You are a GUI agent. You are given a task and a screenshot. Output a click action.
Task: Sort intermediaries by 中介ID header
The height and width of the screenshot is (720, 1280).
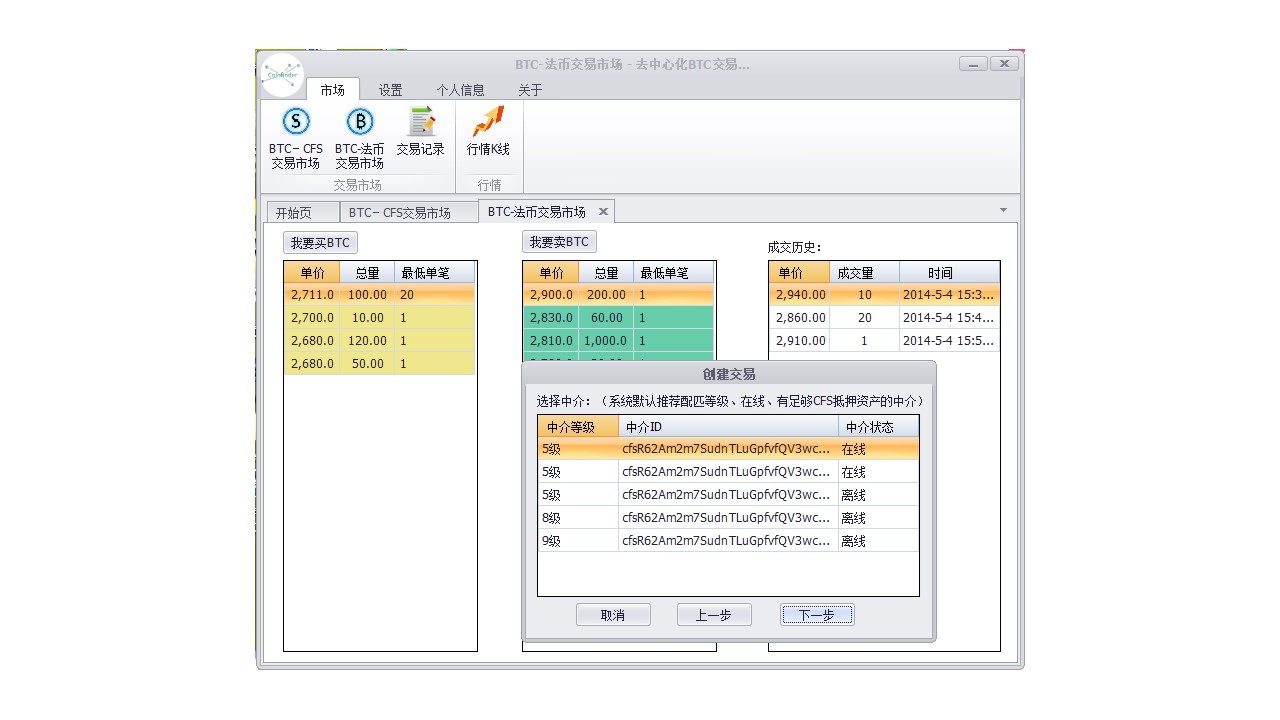pos(728,427)
